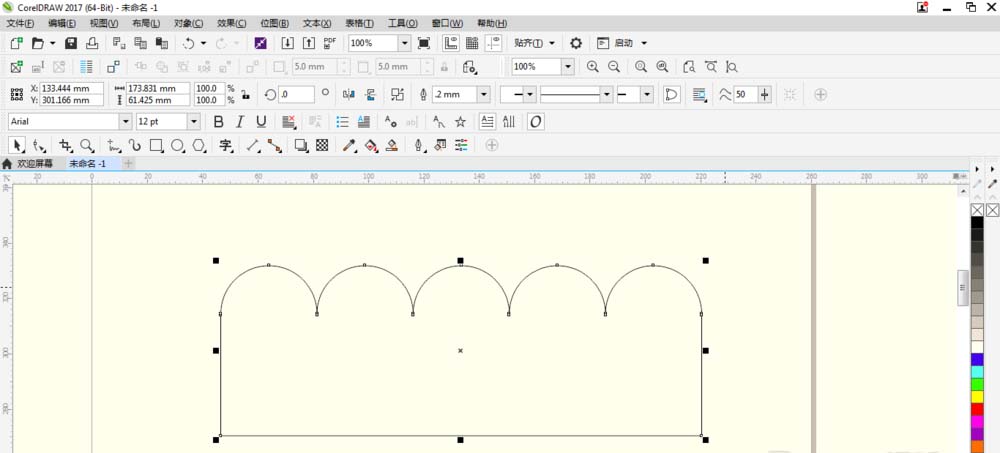Pick the yellow swatch in color palette

pos(977,396)
